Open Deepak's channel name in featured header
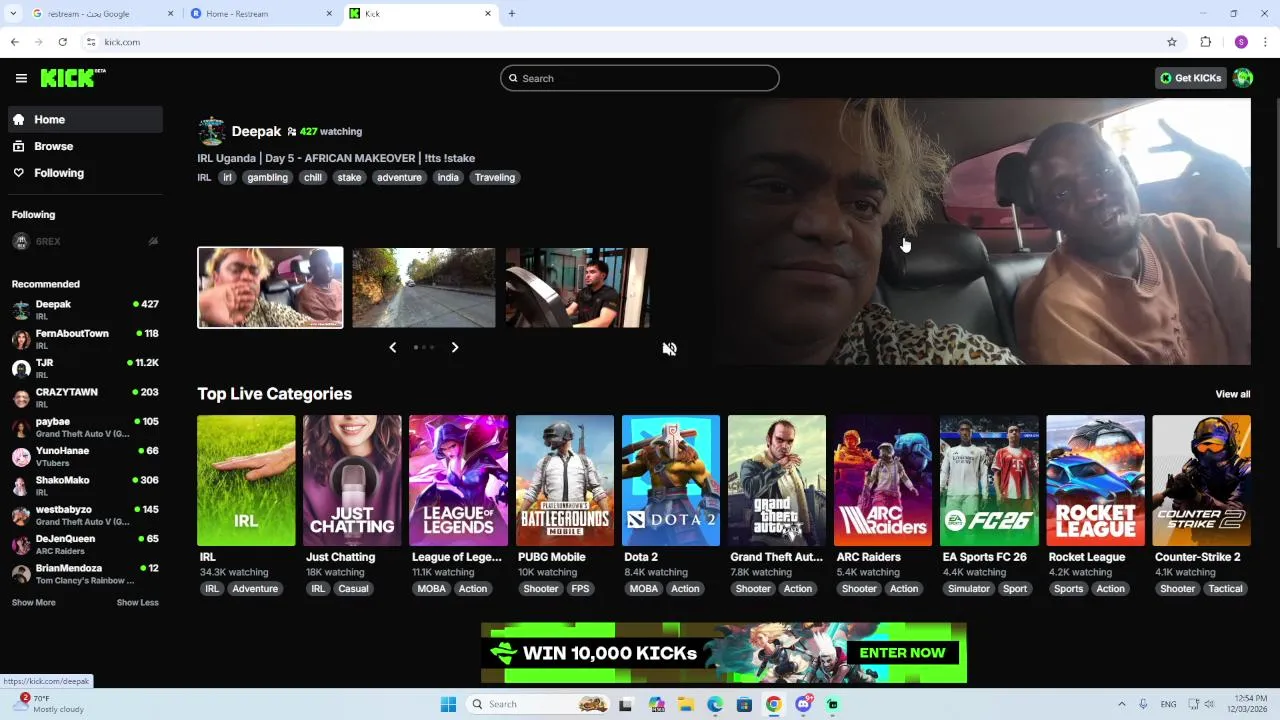Screen dimensions: 1280x720 click(256, 131)
